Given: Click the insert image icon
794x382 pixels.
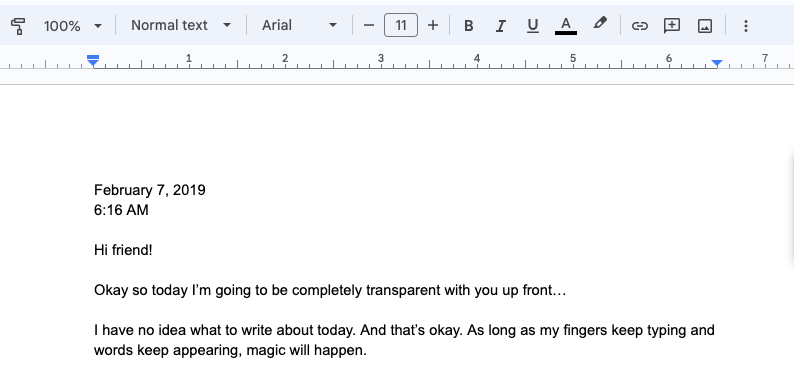Looking at the screenshot, I should [x=705, y=25].
